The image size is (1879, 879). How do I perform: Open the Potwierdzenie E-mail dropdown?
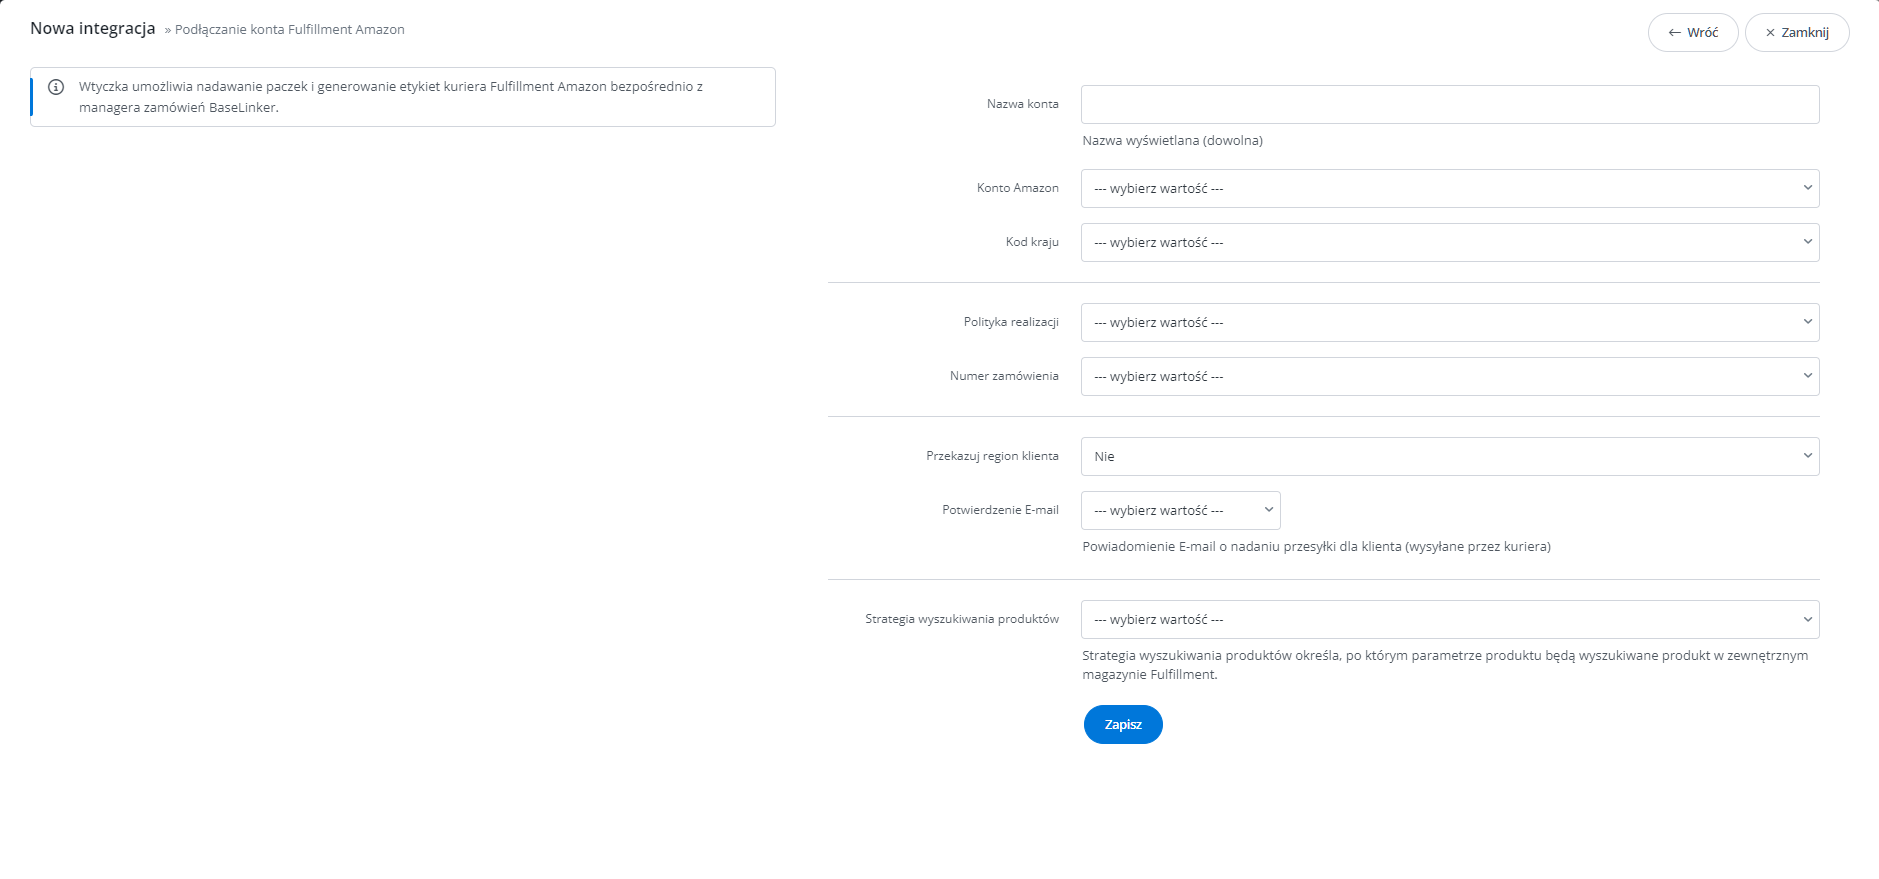click(1180, 510)
